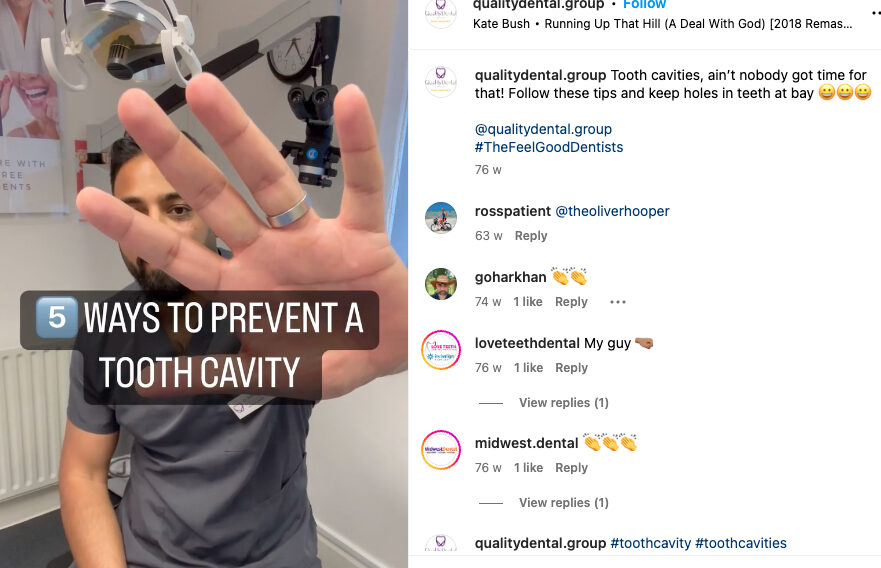Follow the qualitydental.group account
This screenshot has height=568, width=881.
pyautogui.click(x=644, y=4)
